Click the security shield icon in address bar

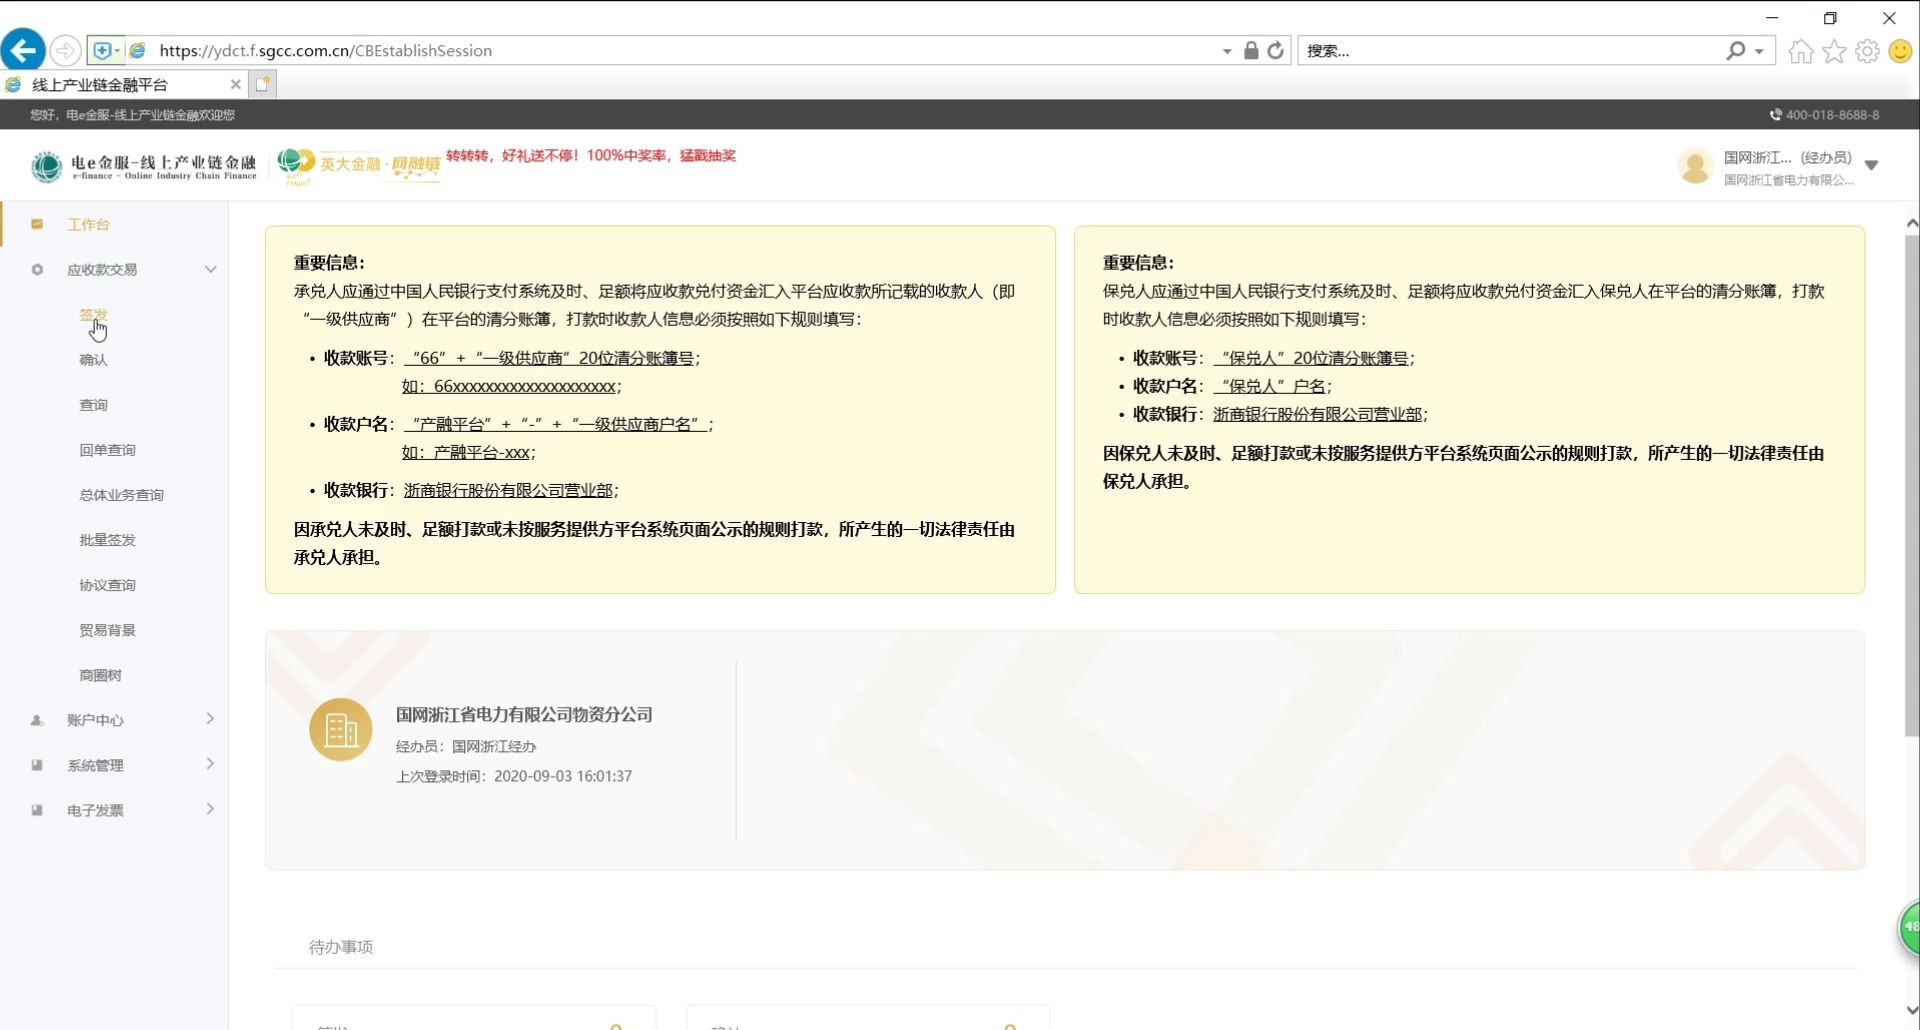(x=102, y=50)
